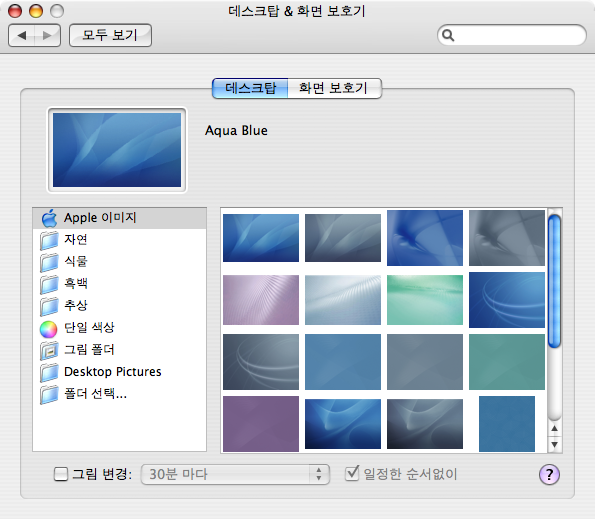Viewport: 595px width, 519px height.
Task: Click the 폴더 선택... folder icon
Action: coord(49,394)
